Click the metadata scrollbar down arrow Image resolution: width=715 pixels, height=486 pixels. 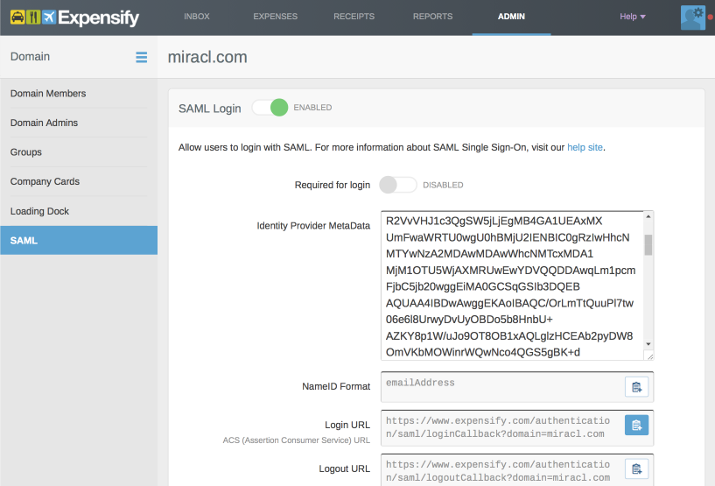pos(648,344)
